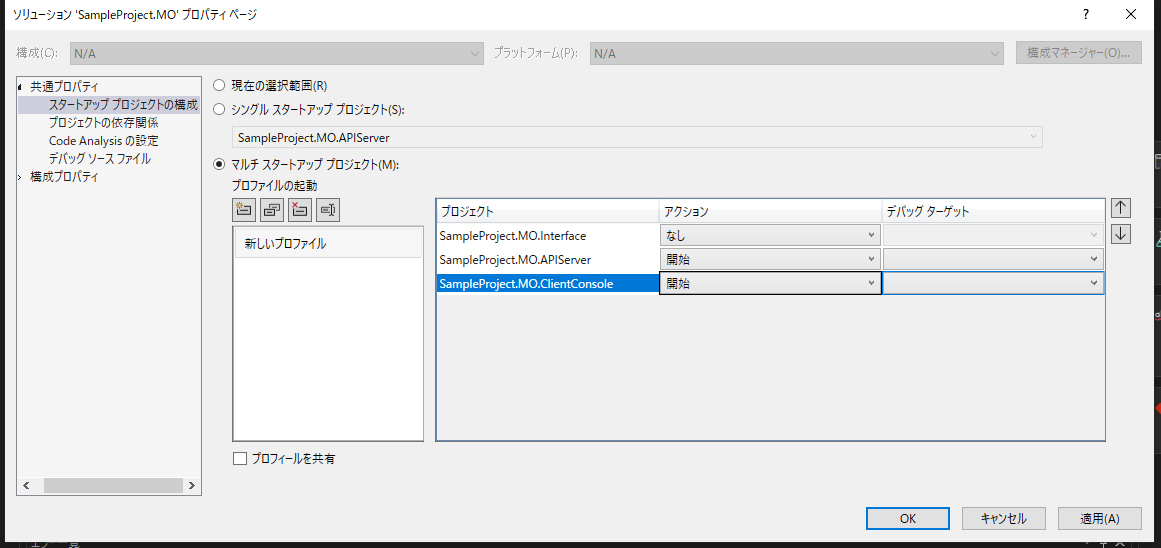
Task: Move project up with the up arrow
Action: tap(1120, 208)
